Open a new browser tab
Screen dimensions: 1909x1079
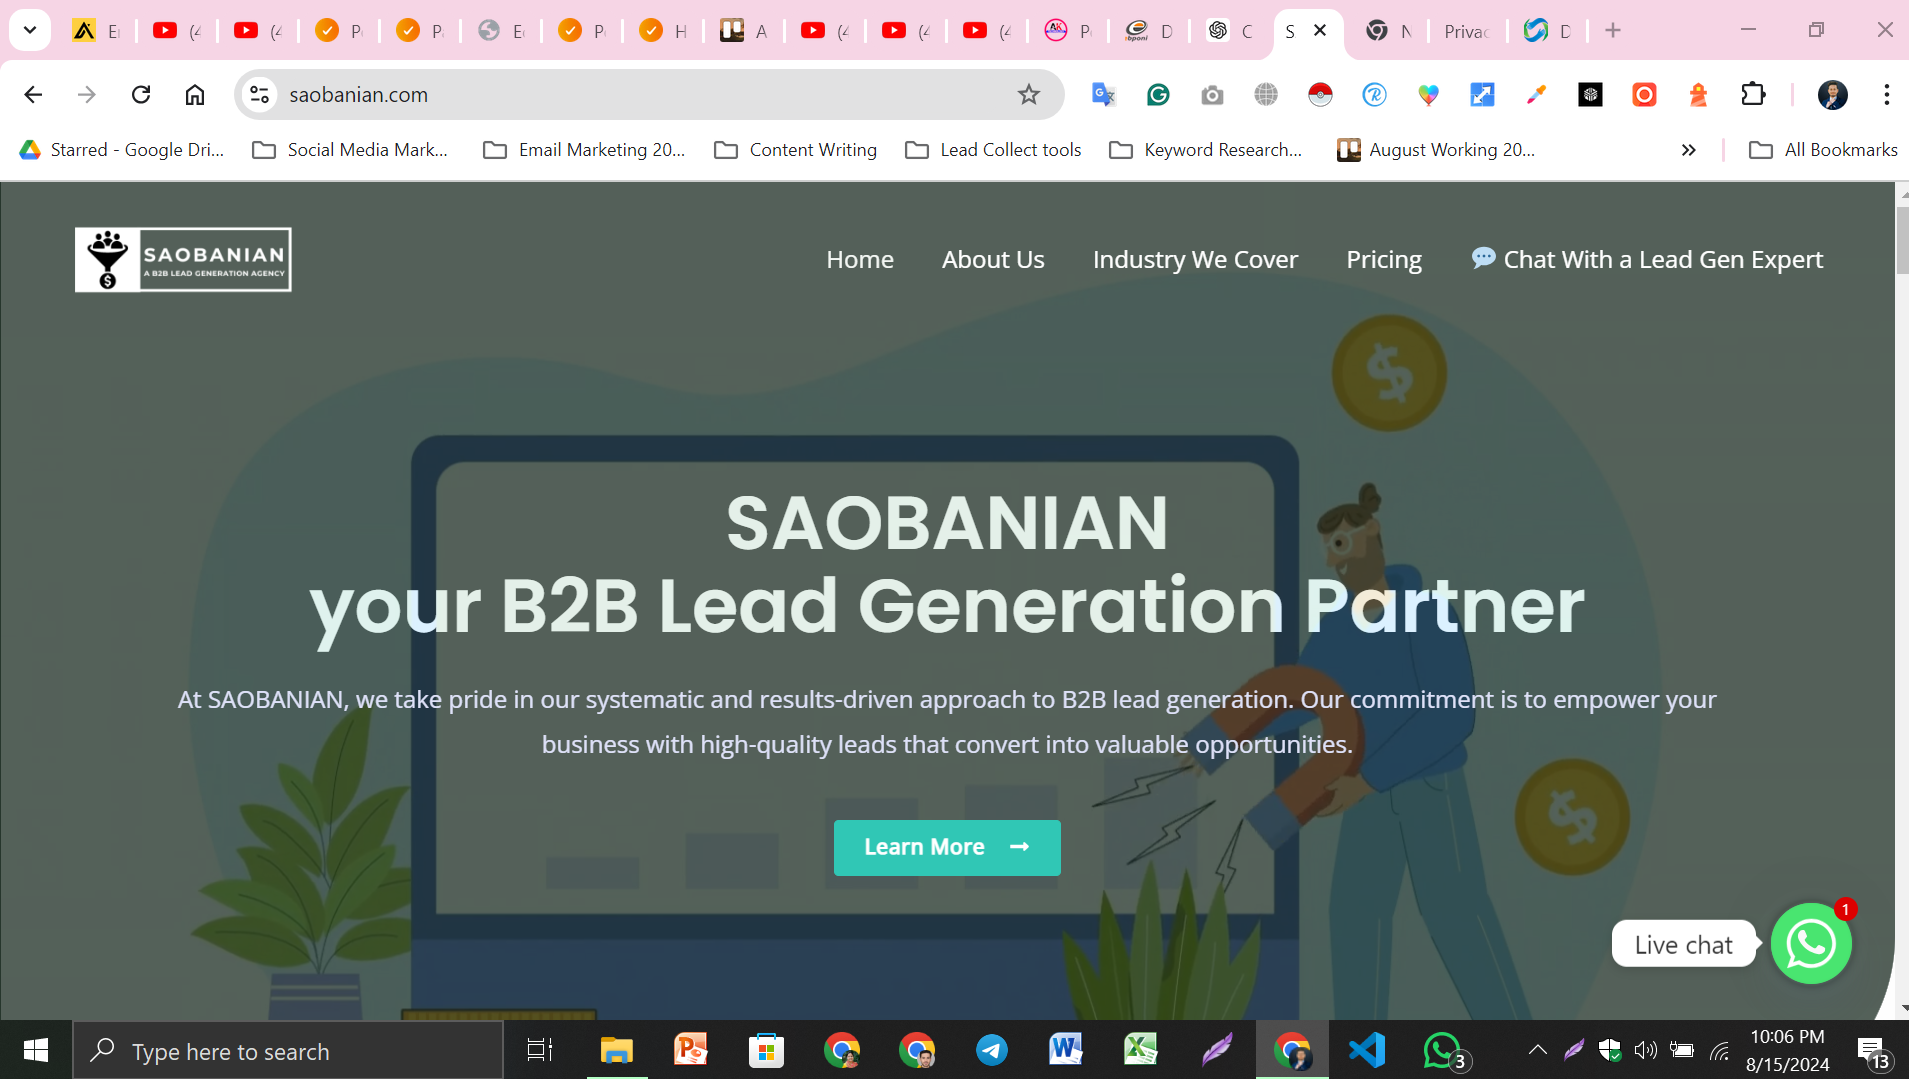(x=1612, y=30)
